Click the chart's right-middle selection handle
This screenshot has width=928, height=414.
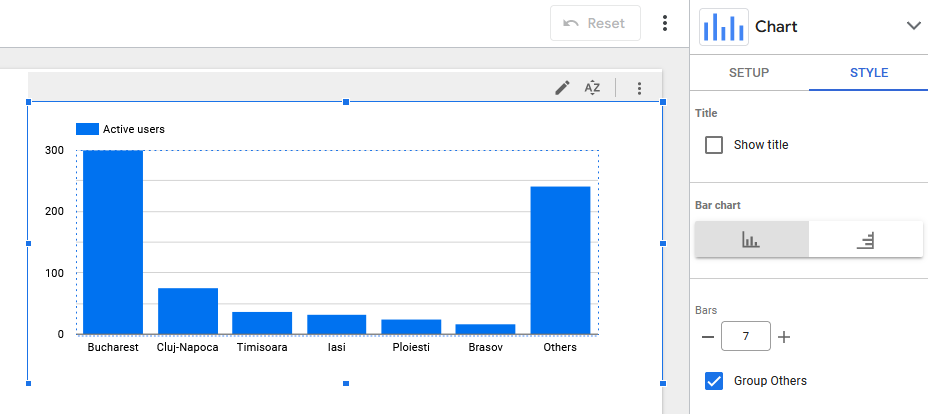(663, 243)
